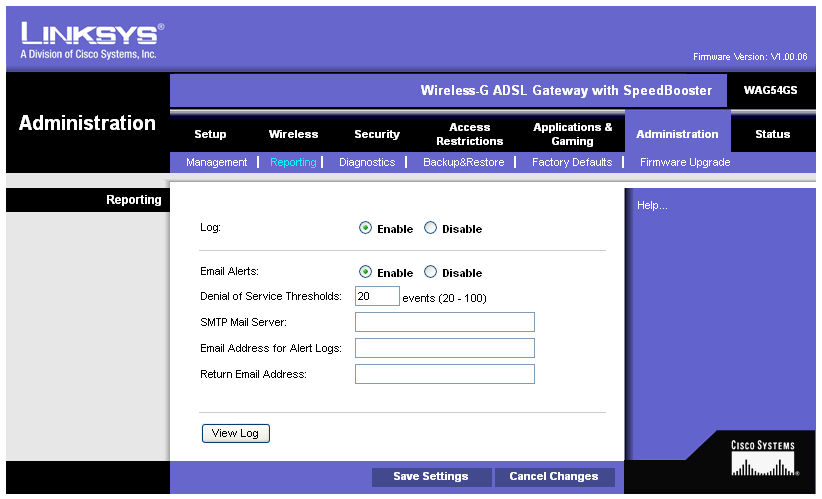Select the Reporting sub-tab
This screenshot has height=499, width=822.
(293, 162)
